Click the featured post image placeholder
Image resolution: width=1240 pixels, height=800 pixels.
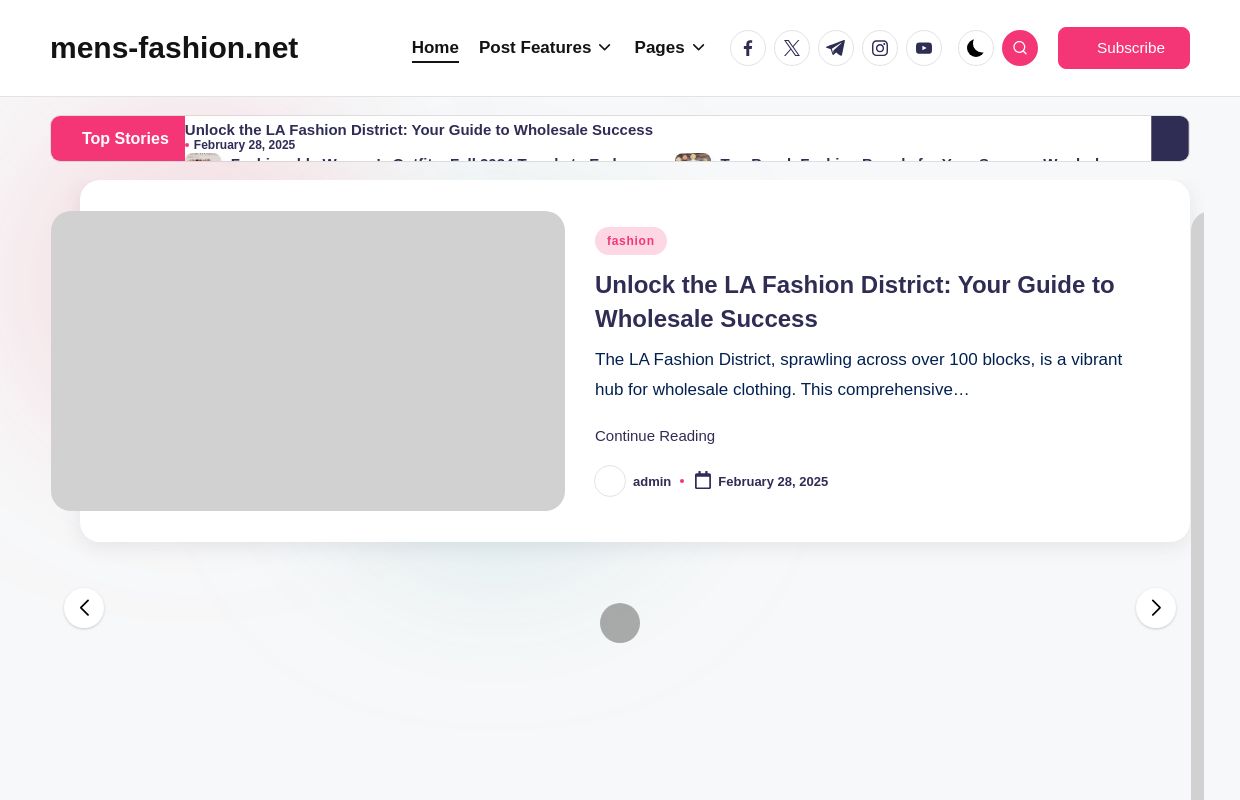(x=308, y=361)
